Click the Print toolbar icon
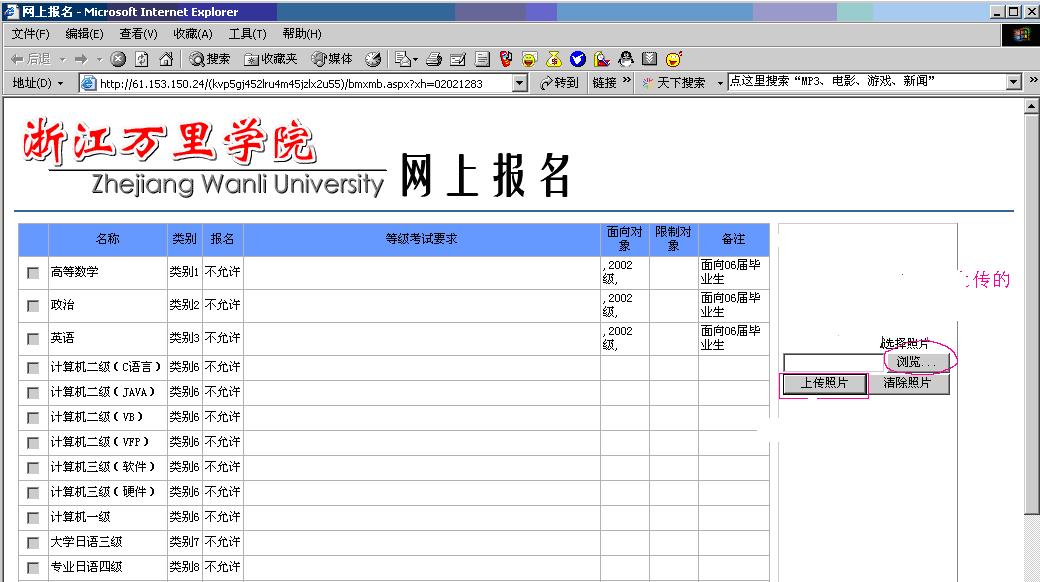The width and height of the screenshot is (1040, 582). [434, 59]
